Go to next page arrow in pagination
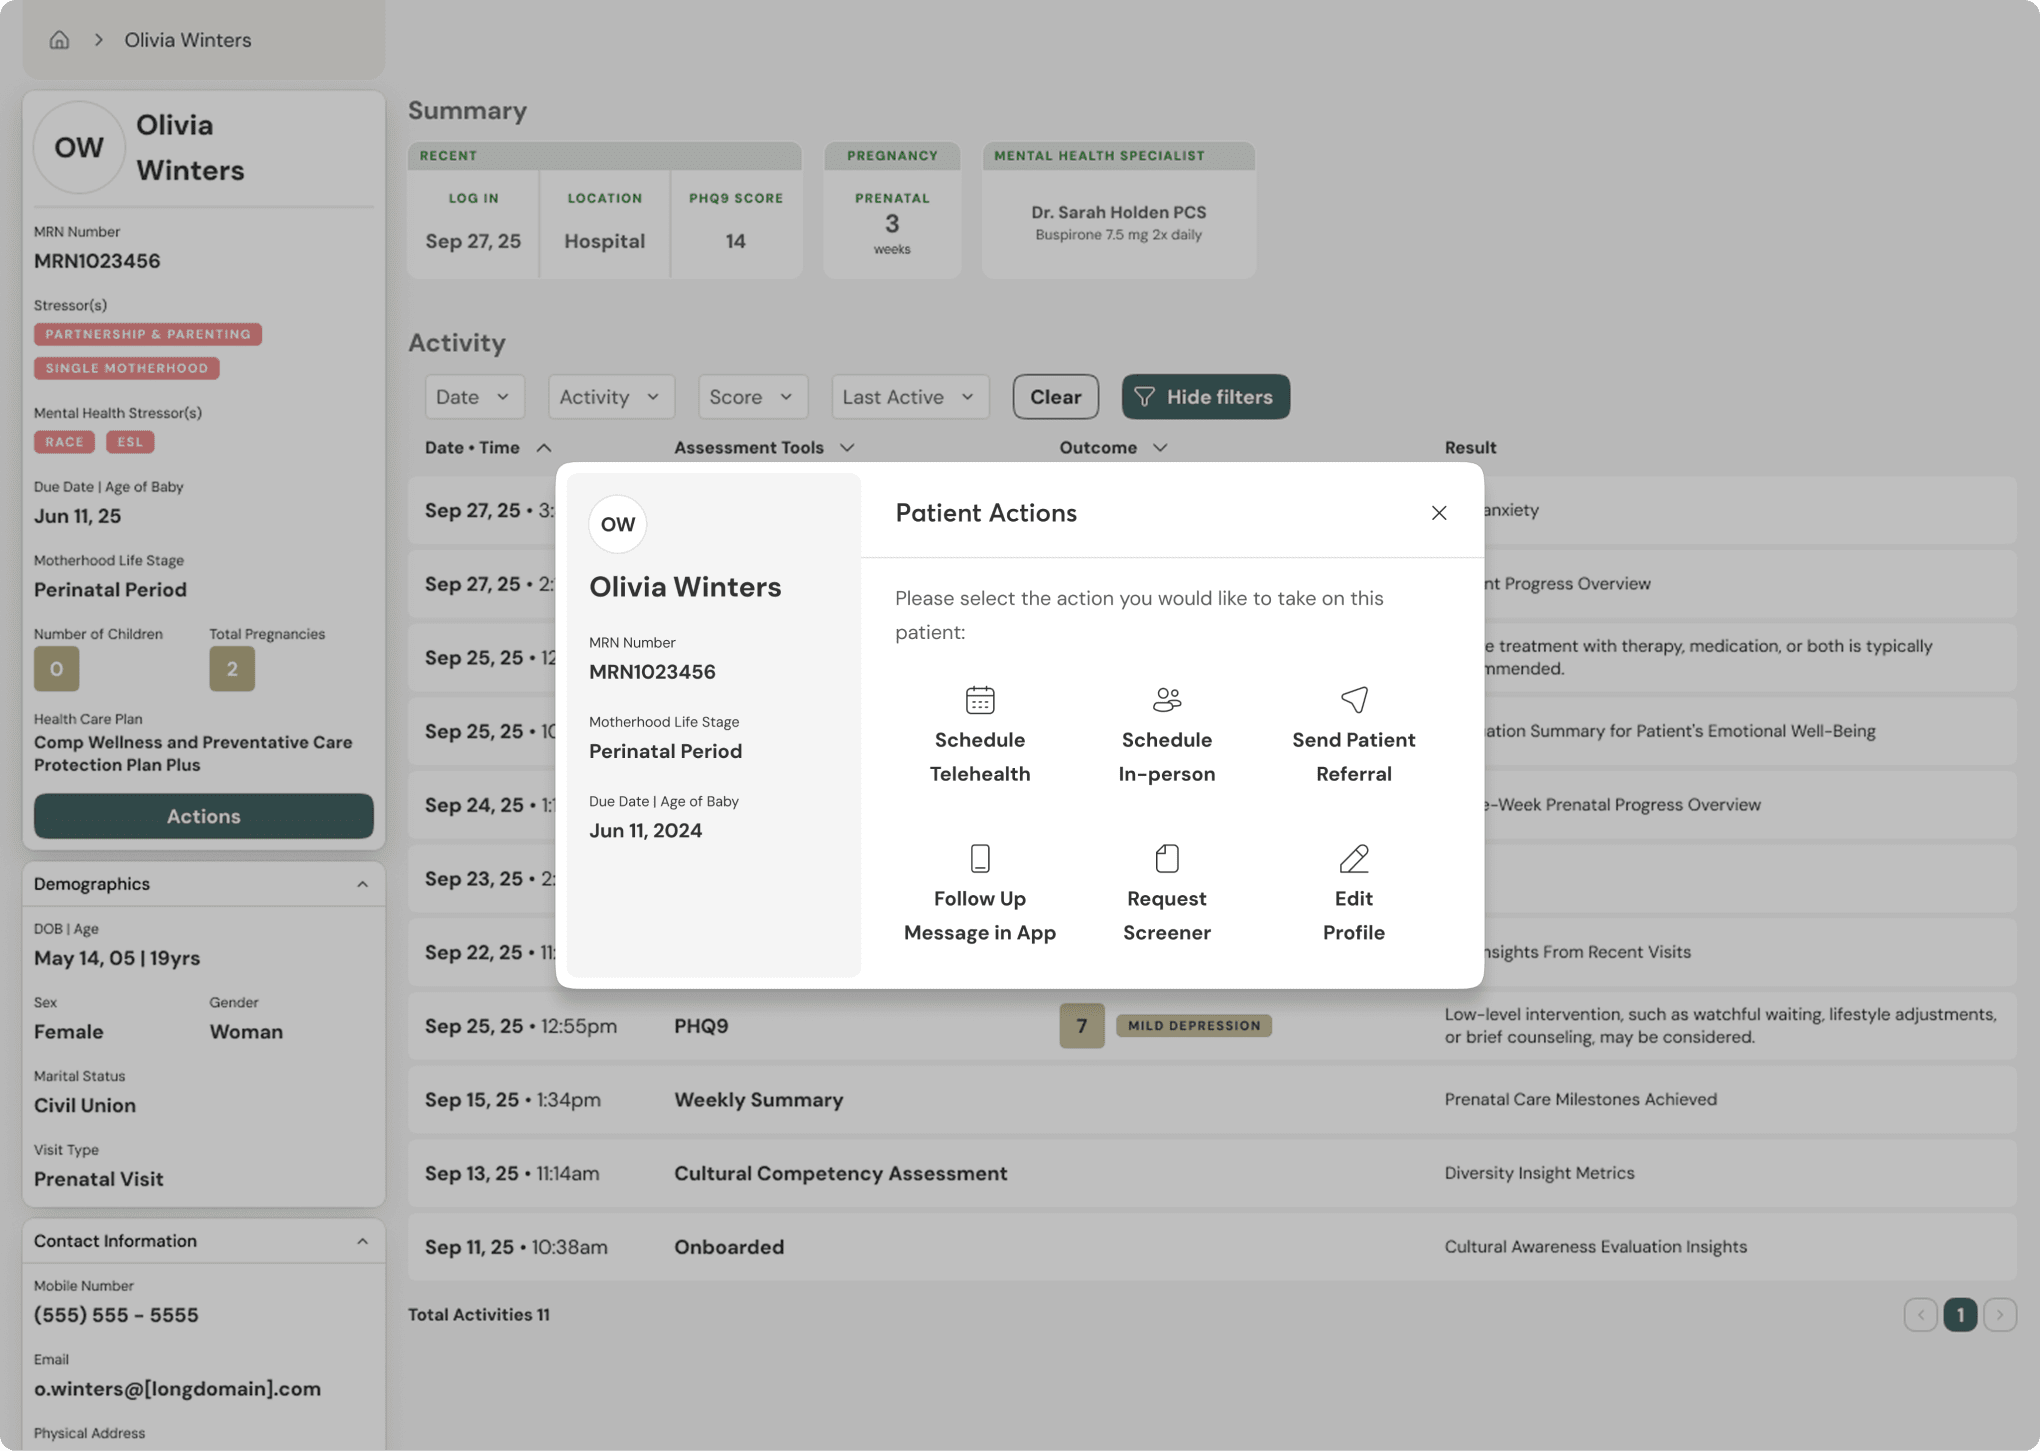The image size is (2040, 1451). click(1999, 1314)
